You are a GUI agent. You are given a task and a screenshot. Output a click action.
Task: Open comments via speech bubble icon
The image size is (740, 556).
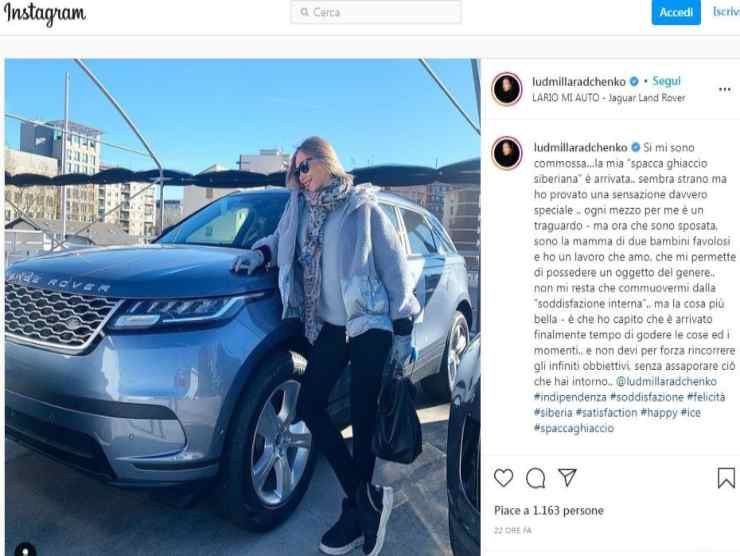coord(536,478)
